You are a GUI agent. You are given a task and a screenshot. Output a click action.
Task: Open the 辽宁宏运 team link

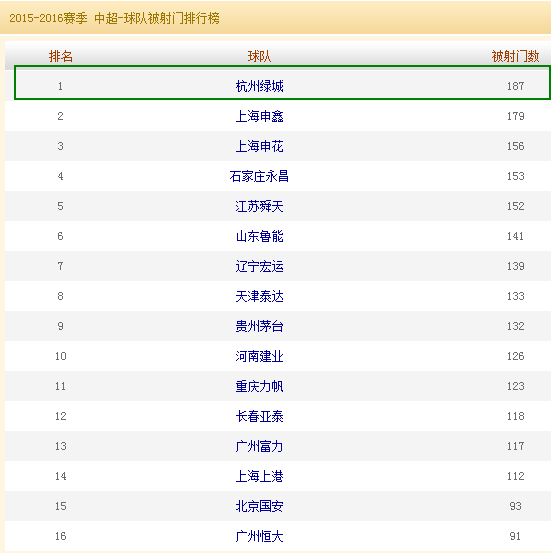[259, 266]
